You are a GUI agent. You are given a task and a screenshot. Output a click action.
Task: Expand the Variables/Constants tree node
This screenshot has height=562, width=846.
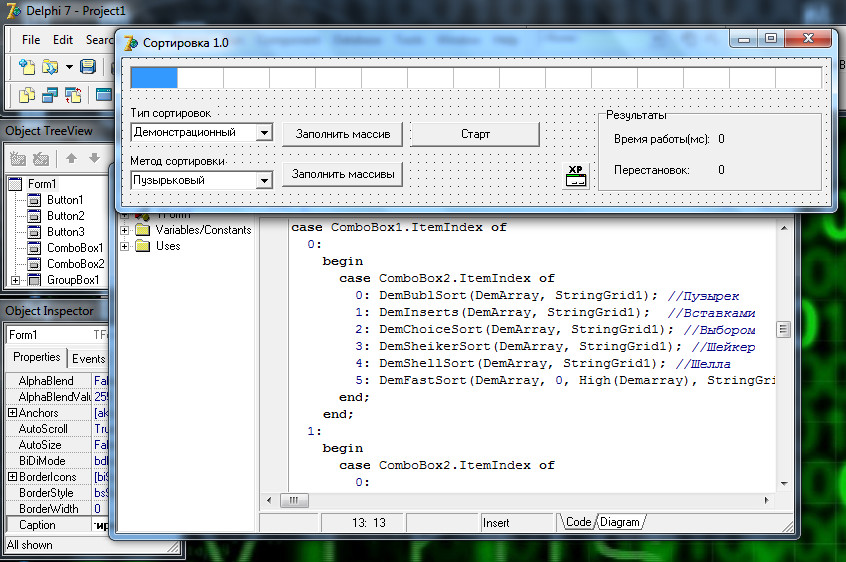125,230
